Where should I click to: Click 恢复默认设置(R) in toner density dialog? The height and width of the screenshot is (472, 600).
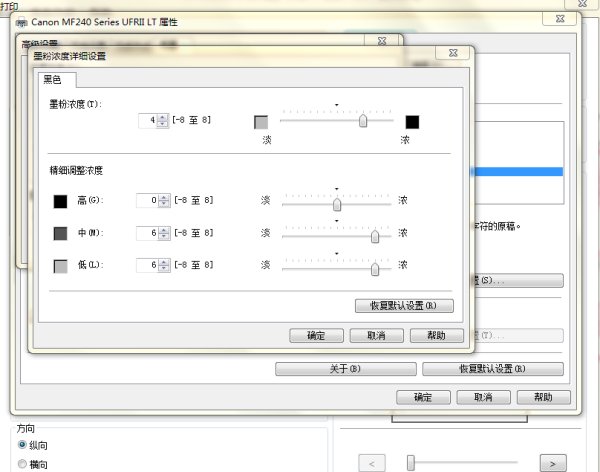[x=404, y=305]
